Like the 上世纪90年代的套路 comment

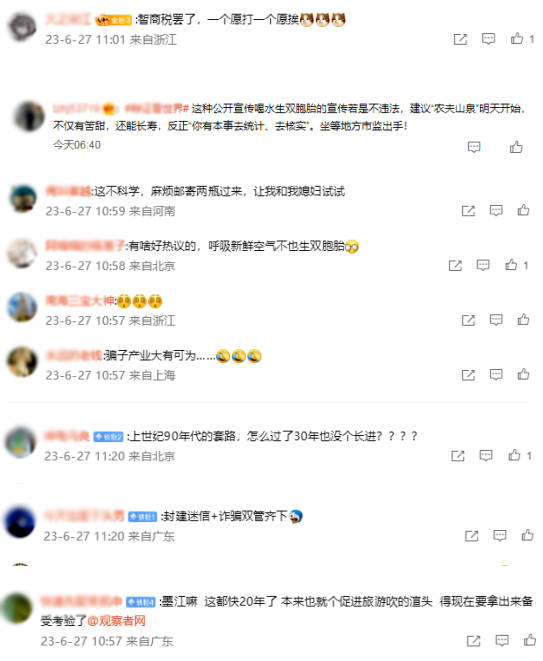coord(514,455)
